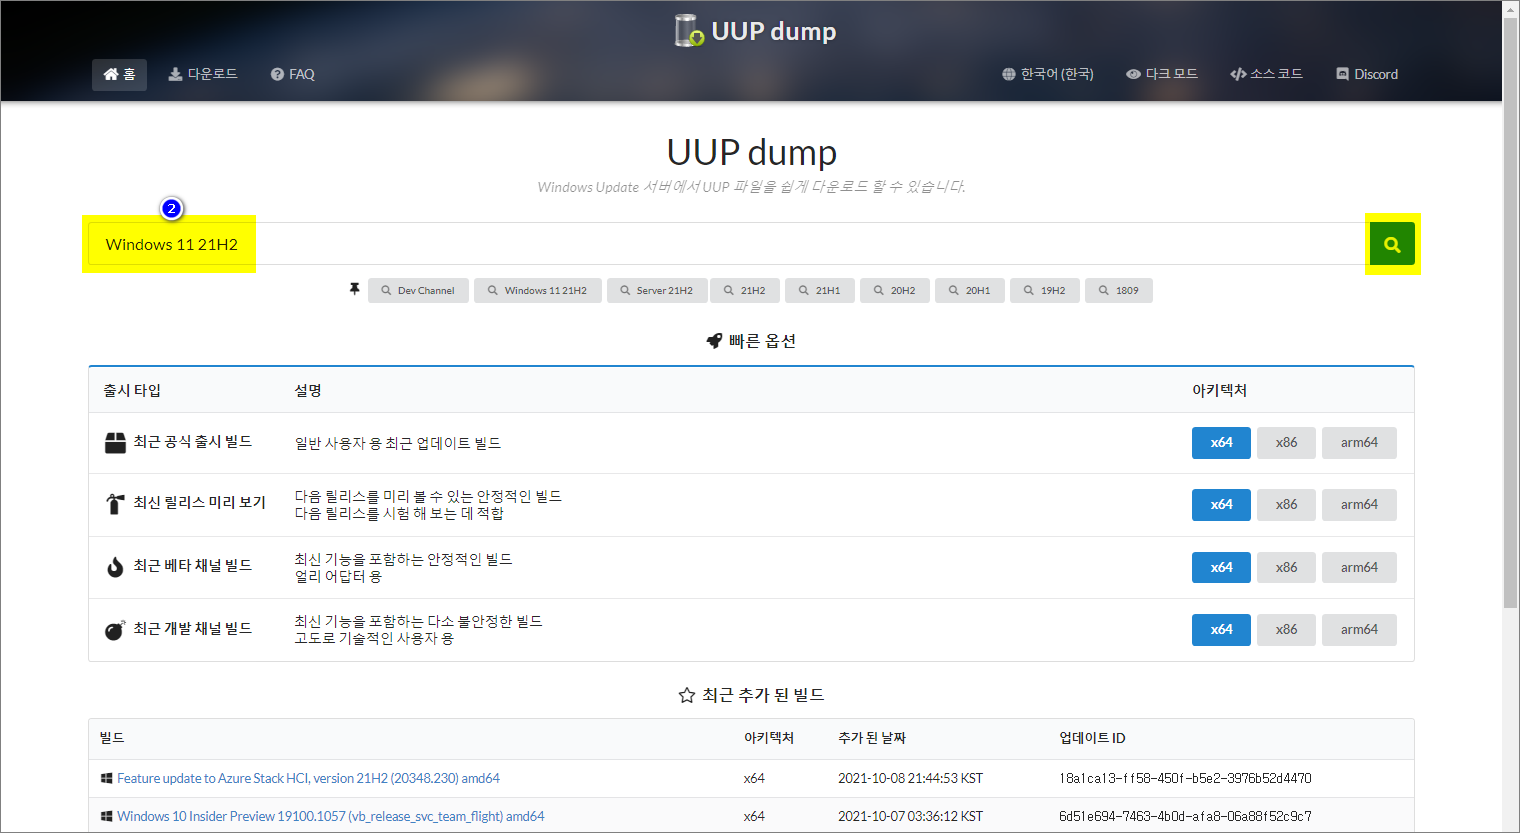This screenshot has height=833, width=1520.
Task: Open the Discord link in navigation
Action: [1367, 74]
